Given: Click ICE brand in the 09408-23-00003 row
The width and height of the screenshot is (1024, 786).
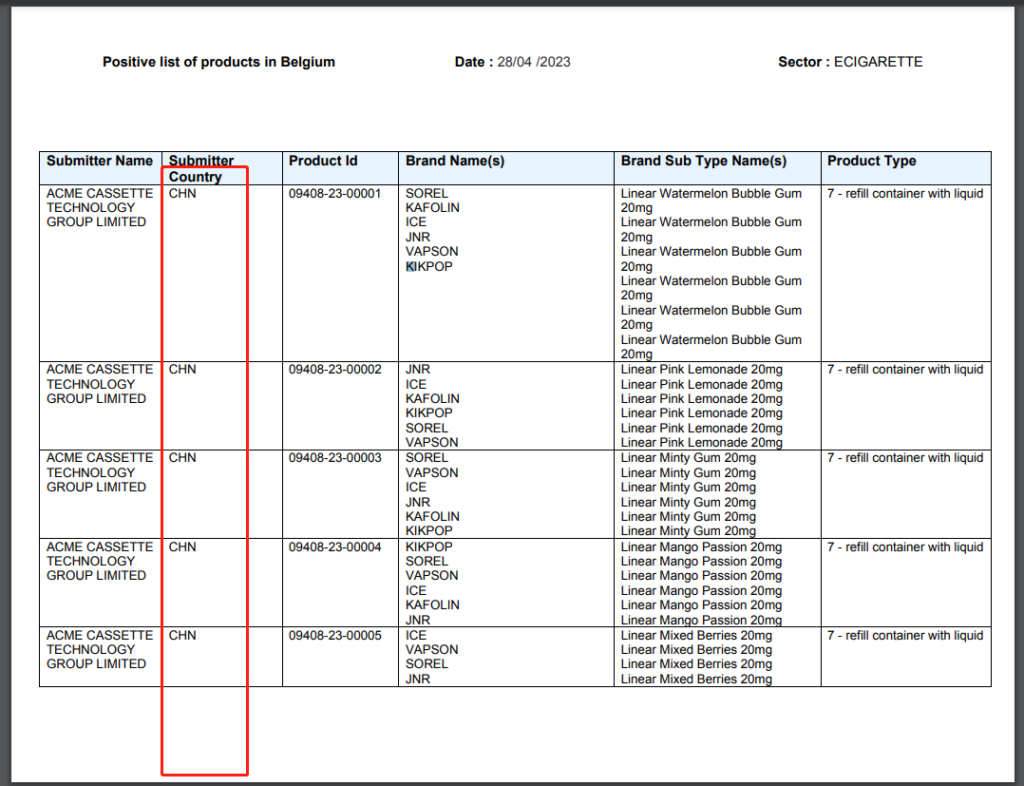Looking at the screenshot, I should coord(415,487).
